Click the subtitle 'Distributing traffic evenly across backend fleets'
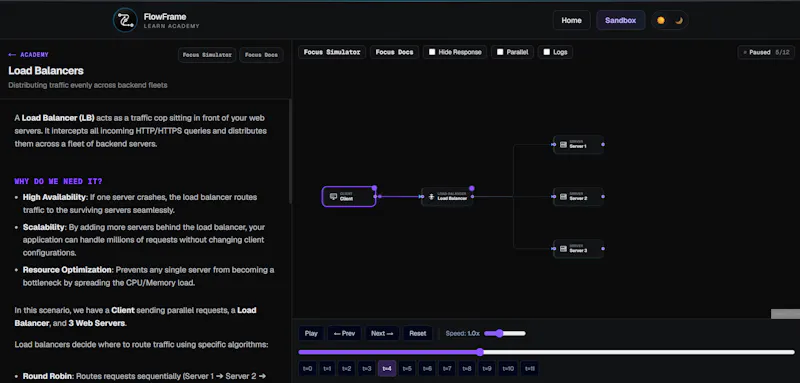800x383 pixels. (88, 85)
